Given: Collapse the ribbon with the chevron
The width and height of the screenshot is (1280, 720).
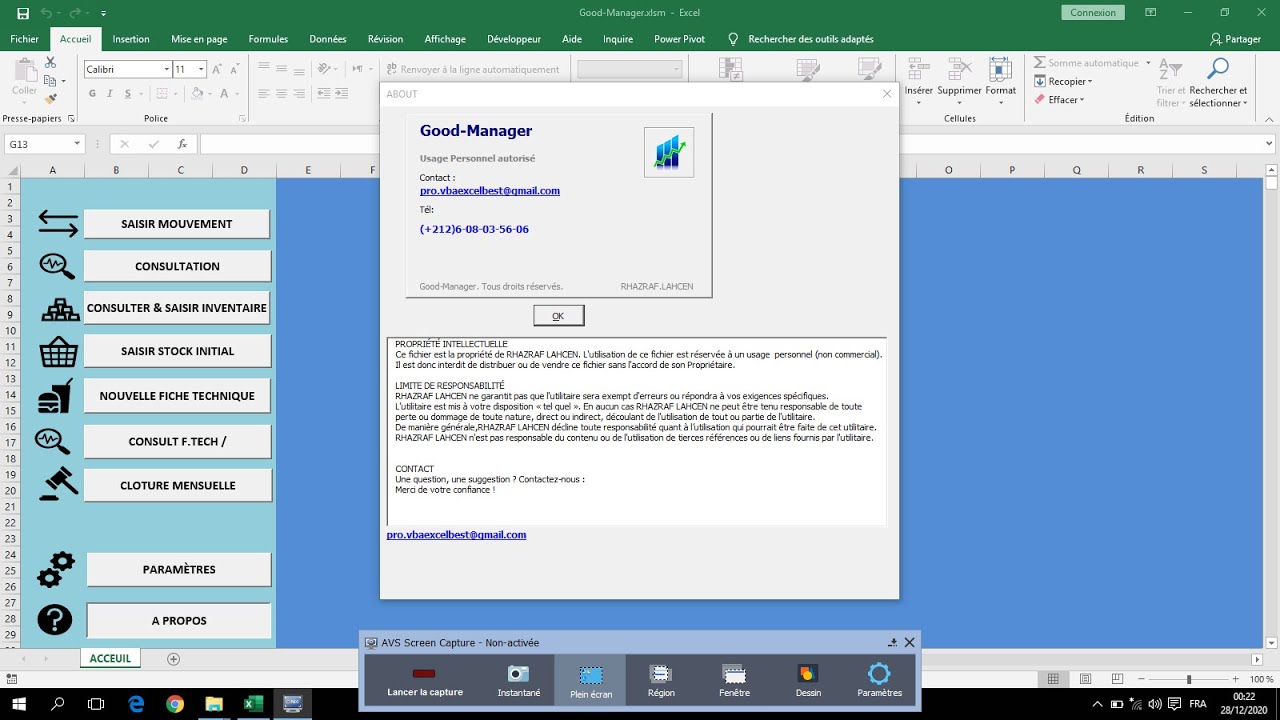Looking at the screenshot, I should pos(1269,118).
